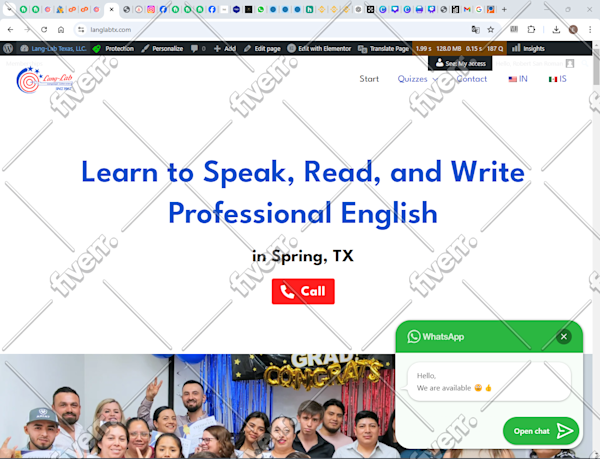600x459 pixels.
Task: Open the Extensions puzzle icon
Action: [531, 29]
